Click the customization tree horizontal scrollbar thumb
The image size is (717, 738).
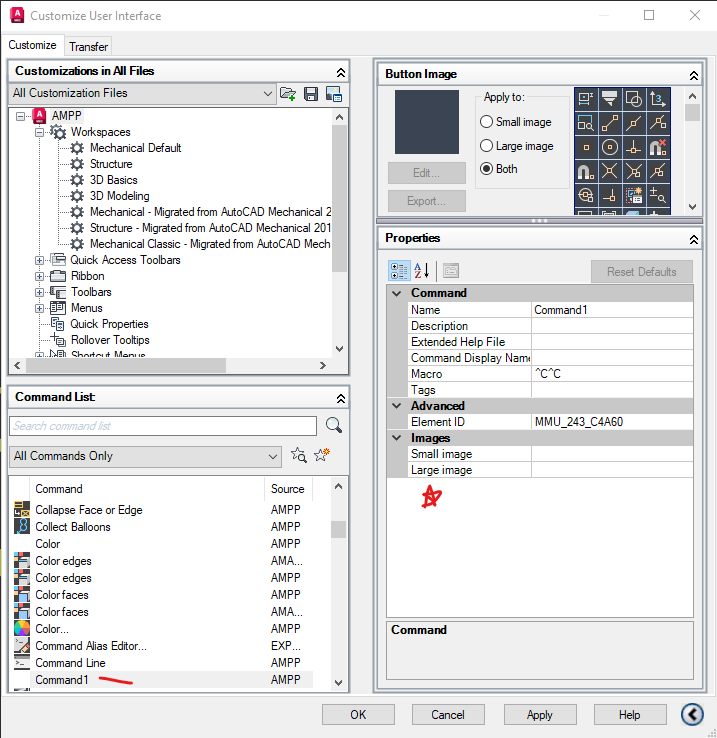[x=126, y=365]
